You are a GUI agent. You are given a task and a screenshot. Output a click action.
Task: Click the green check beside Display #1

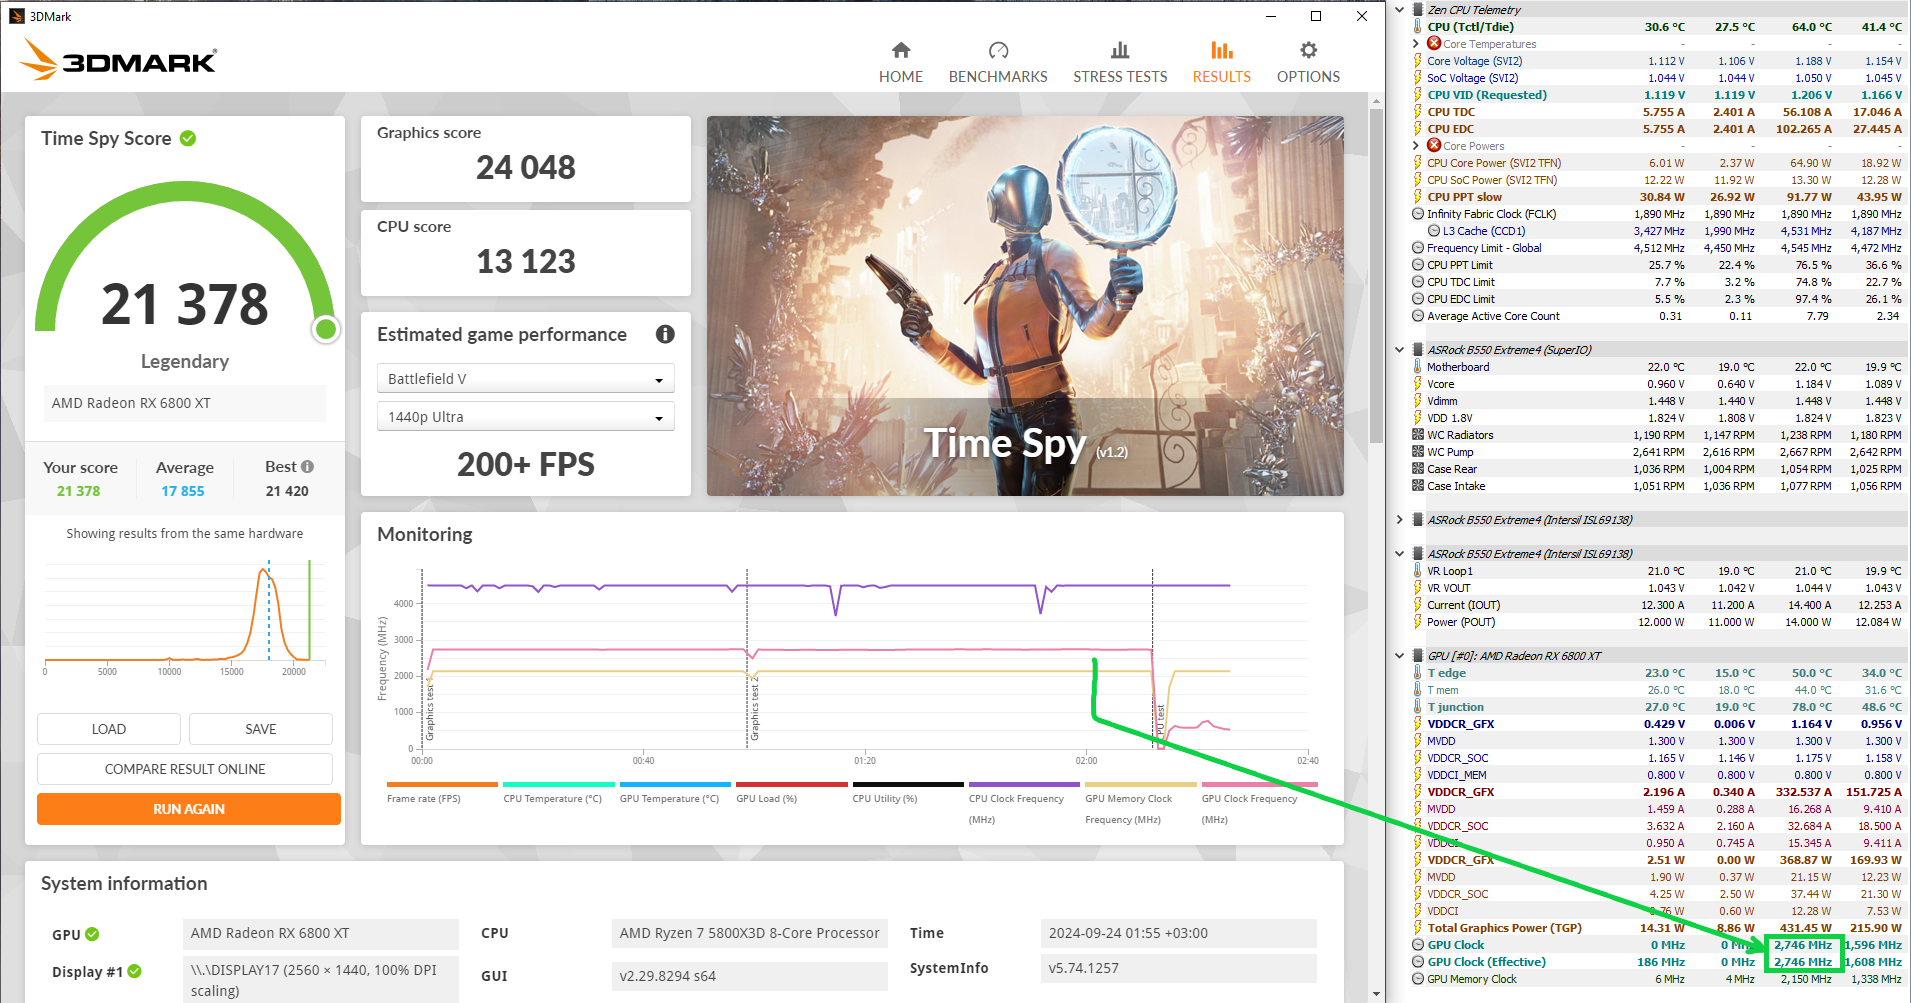[x=135, y=971]
